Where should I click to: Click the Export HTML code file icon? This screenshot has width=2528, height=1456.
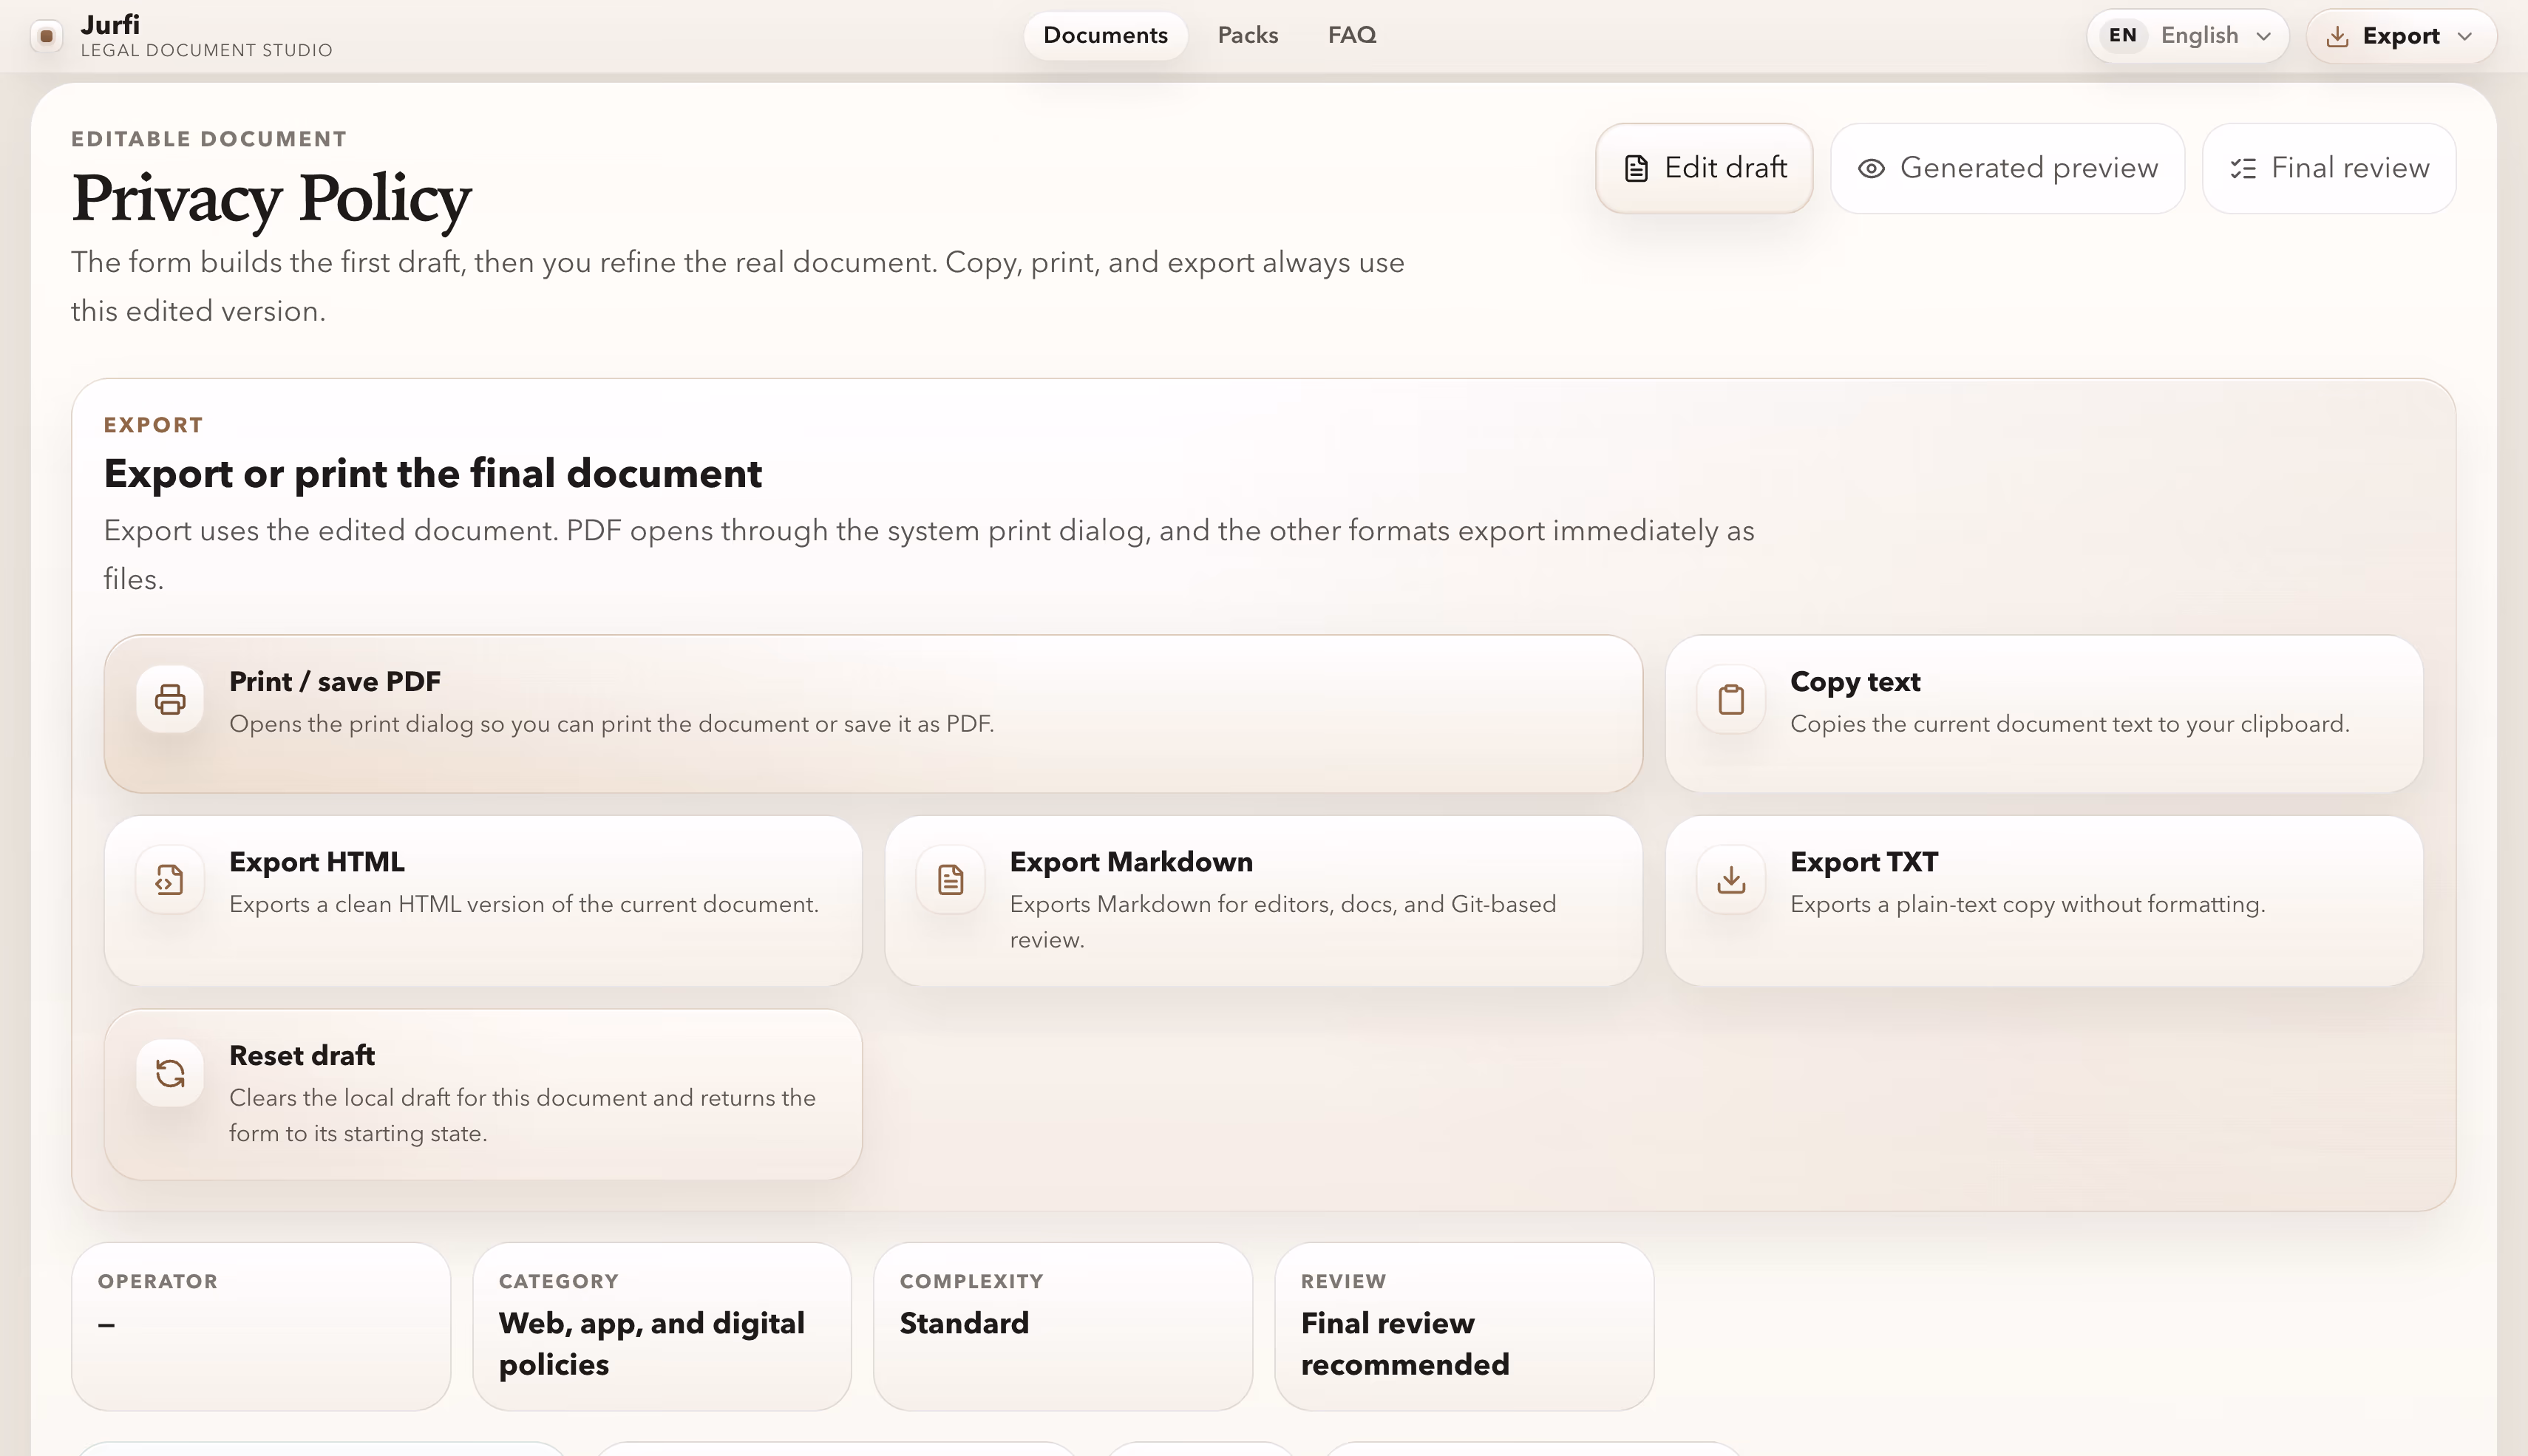click(170, 880)
